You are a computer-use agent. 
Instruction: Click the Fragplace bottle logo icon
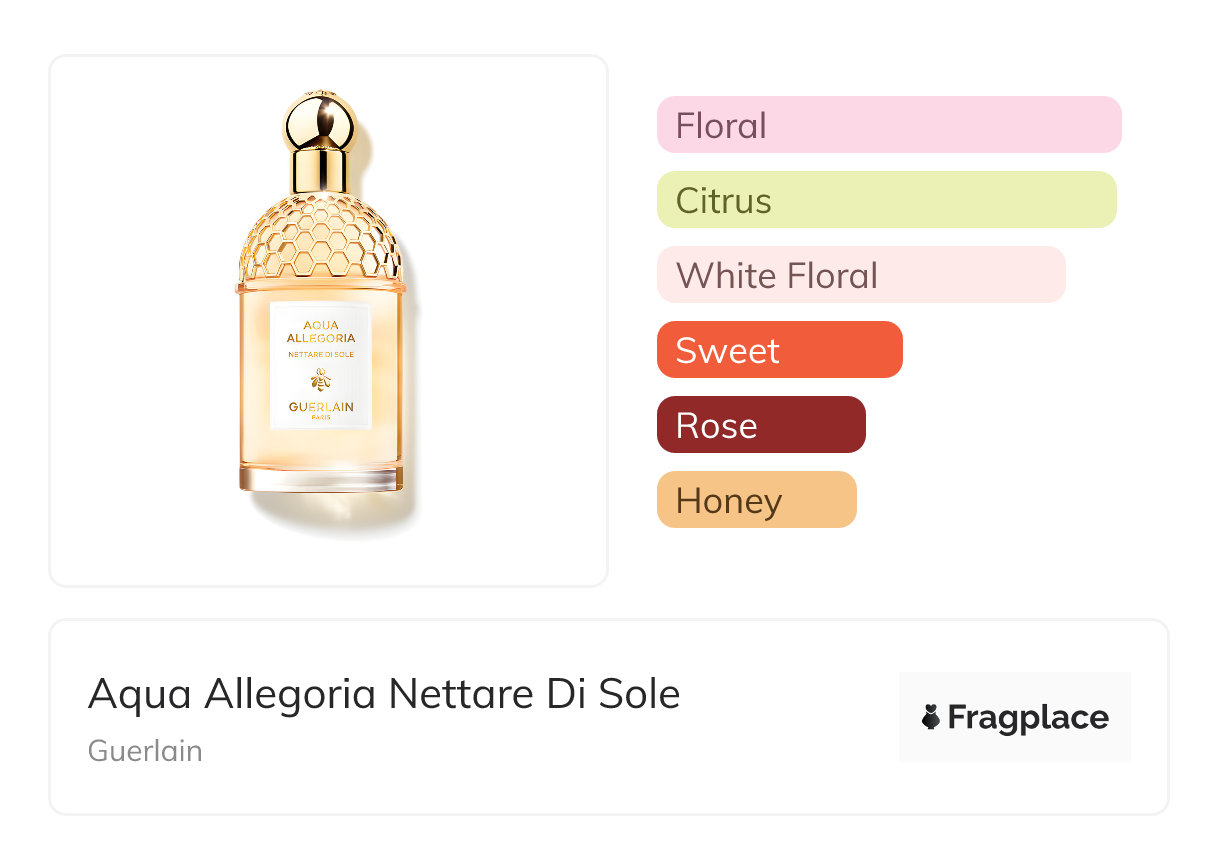[931, 717]
